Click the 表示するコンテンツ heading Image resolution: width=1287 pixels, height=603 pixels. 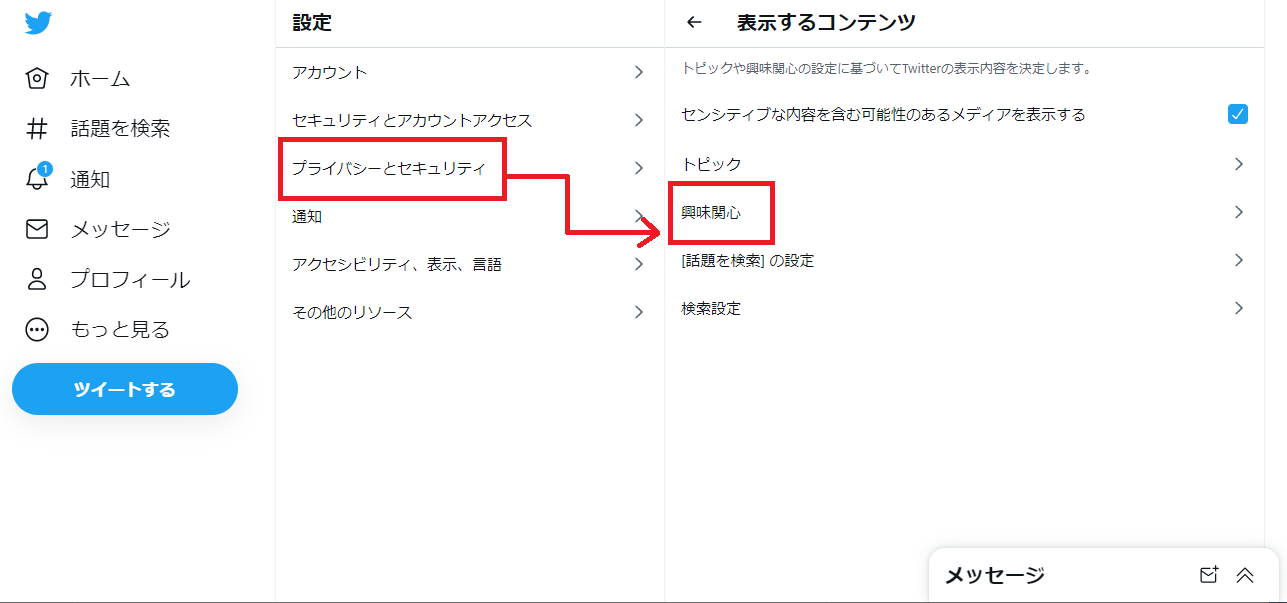(x=826, y=22)
